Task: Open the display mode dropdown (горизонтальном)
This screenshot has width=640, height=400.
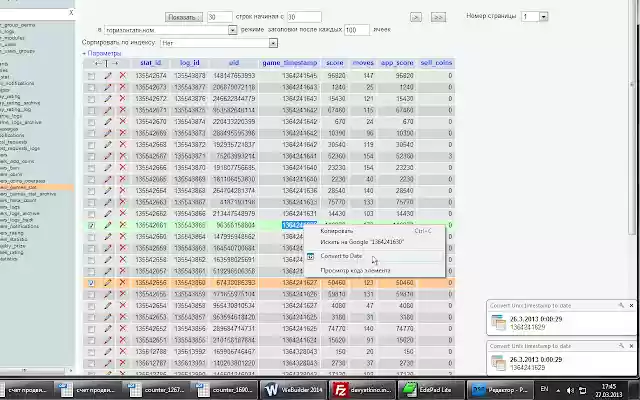Action: point(171,30)
